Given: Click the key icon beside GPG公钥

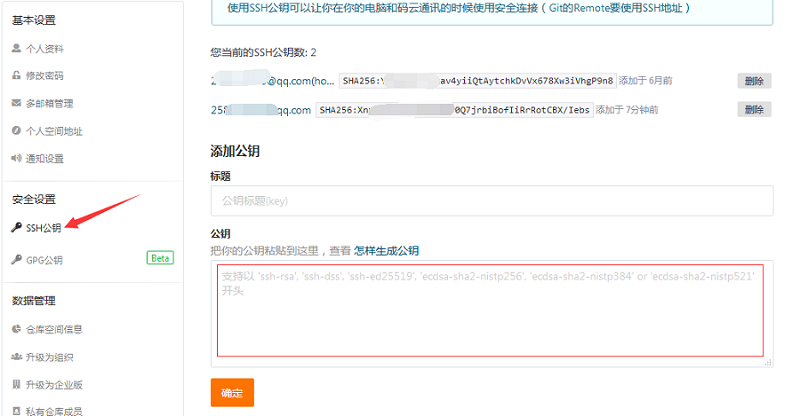Looking at the screenshot, I should (16, 259).
